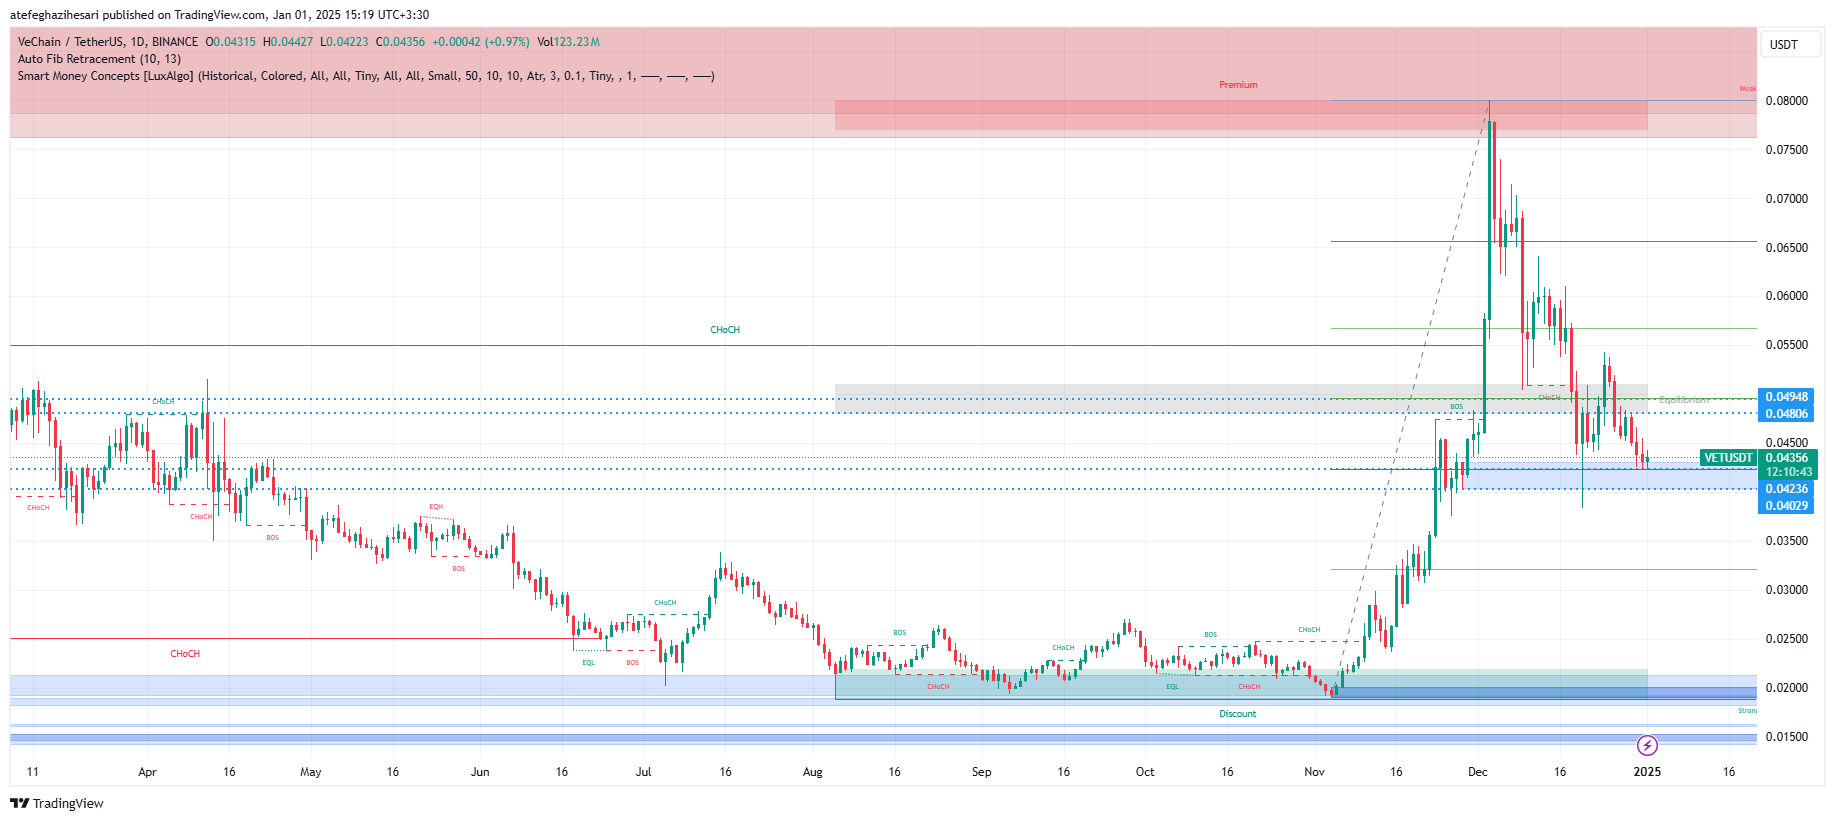Click the 2025 label on time axis
Image resolution: width=1835 pixels, height=821 pixels.
pos(1647,772)
